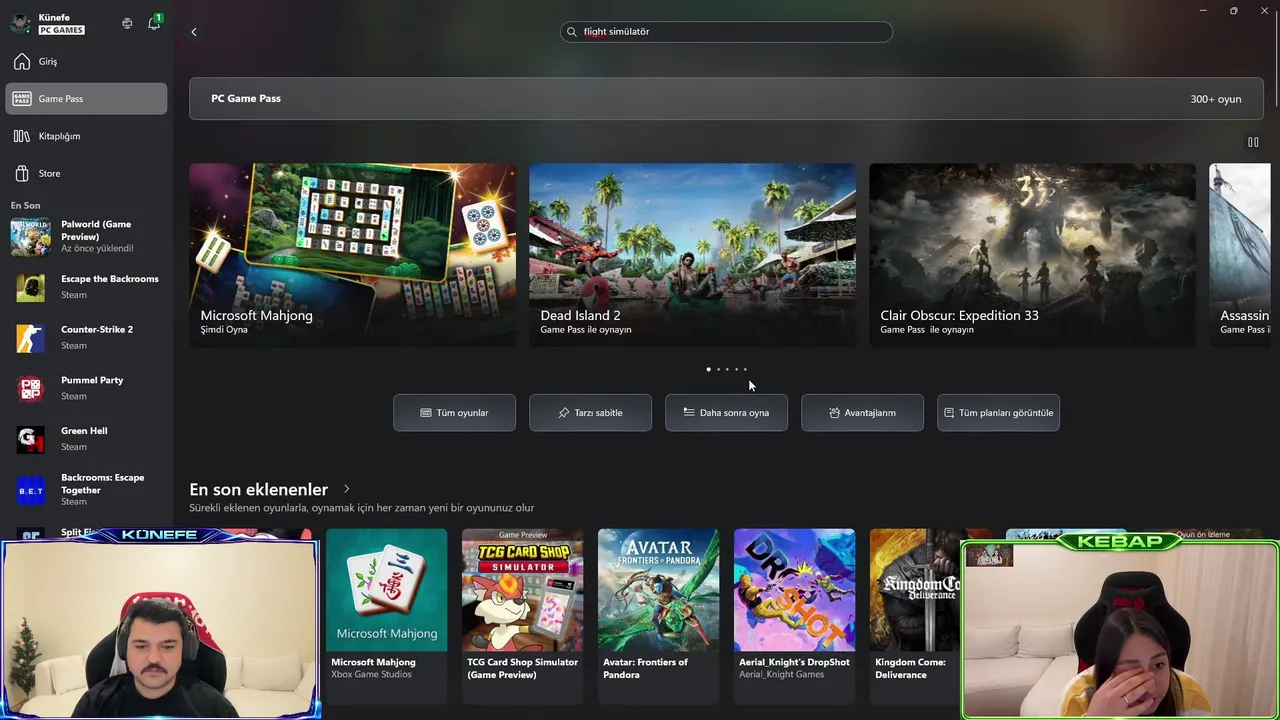Open the Assassin's featured banner at right

[1240, 255]
